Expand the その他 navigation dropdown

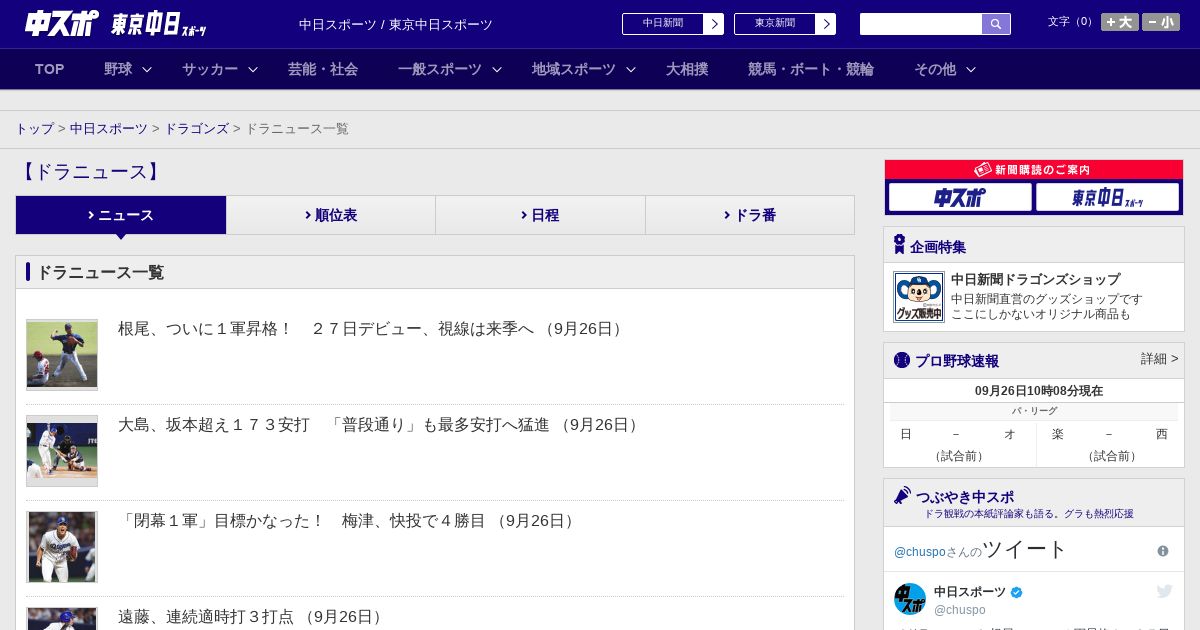click(x=945, y=69)
